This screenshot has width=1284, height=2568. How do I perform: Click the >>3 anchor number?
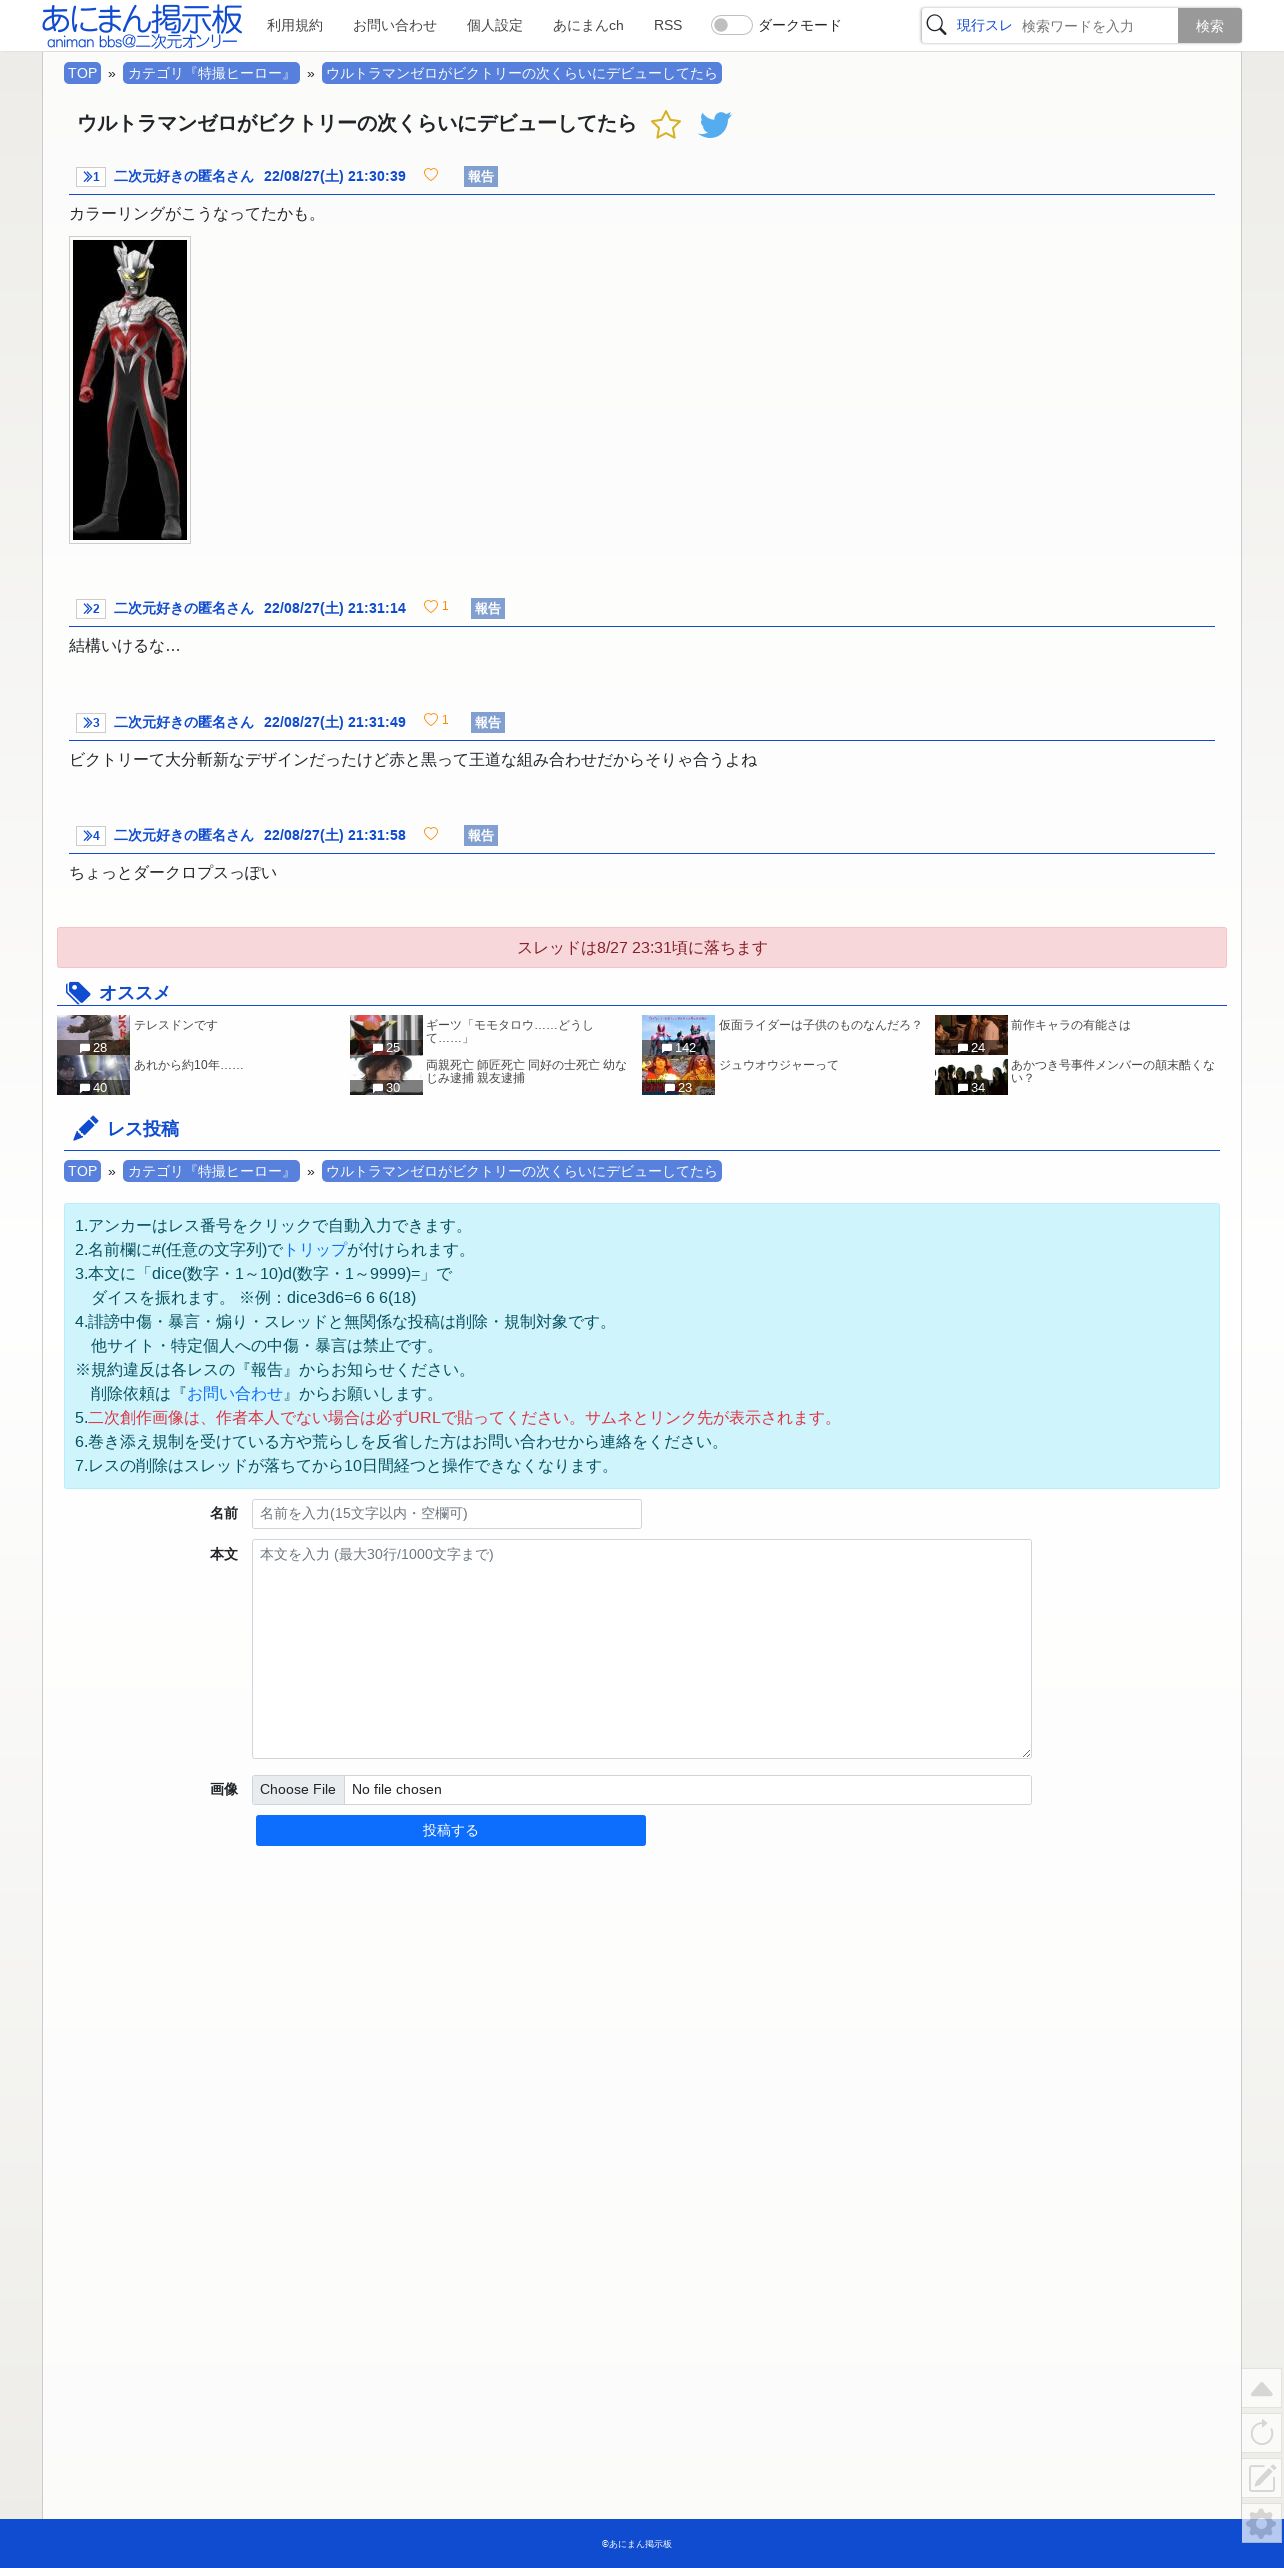pyautogui.click(x=91, y=723)
